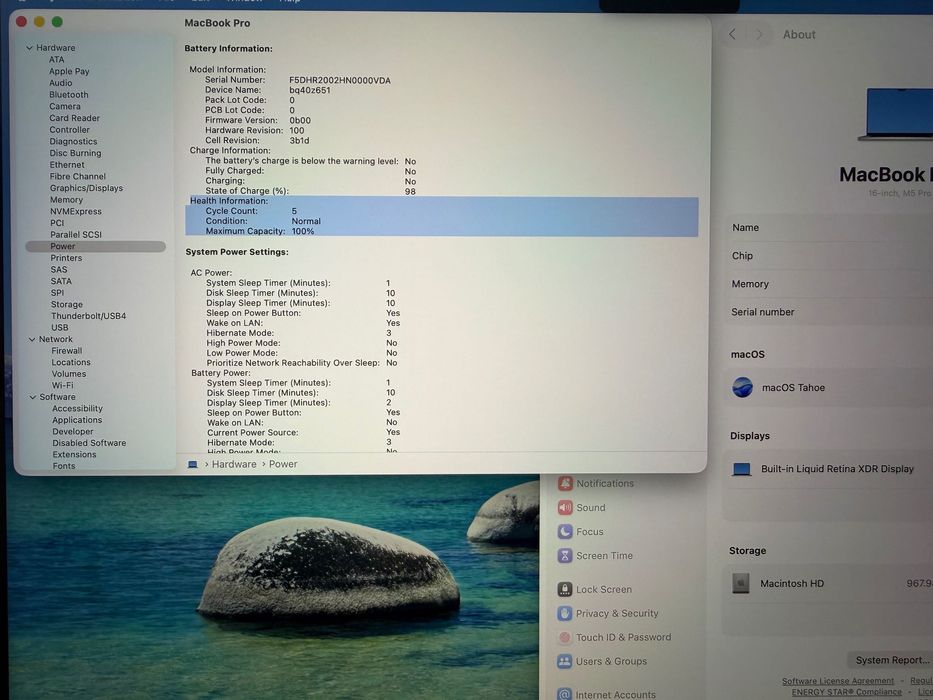Image resolution: width=933 pixels, height=700 pixels.
Task: Click the Serial number row in About
Action: pos(828,312)
